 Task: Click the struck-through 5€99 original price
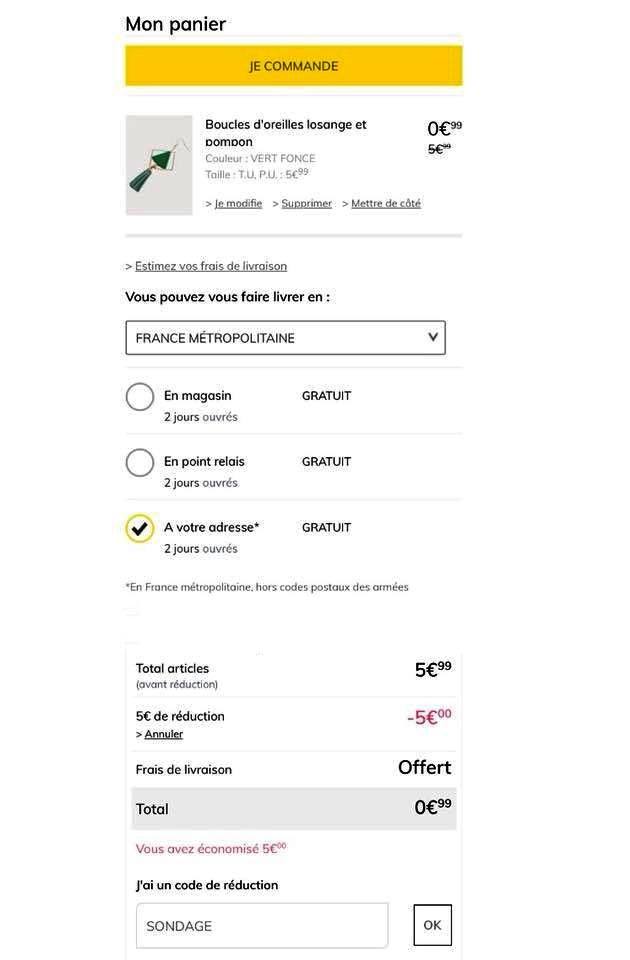point(439,149)
